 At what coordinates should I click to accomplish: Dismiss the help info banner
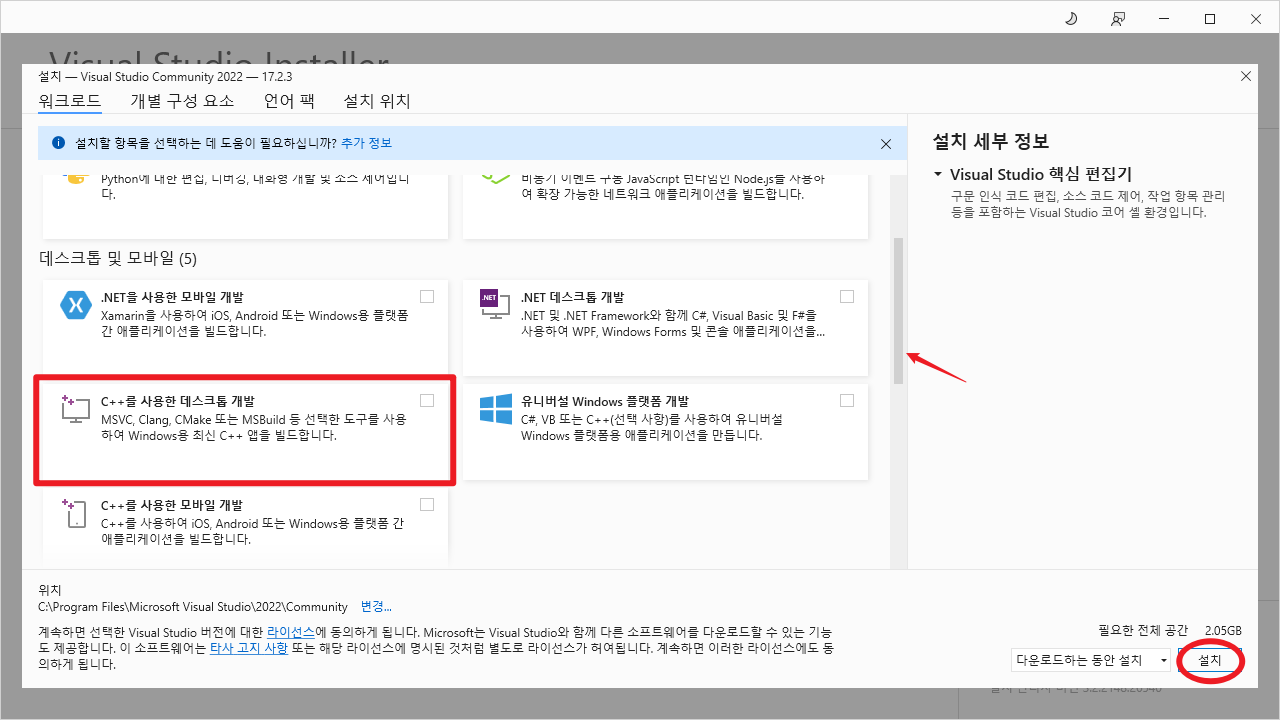(x=885, y=144)
